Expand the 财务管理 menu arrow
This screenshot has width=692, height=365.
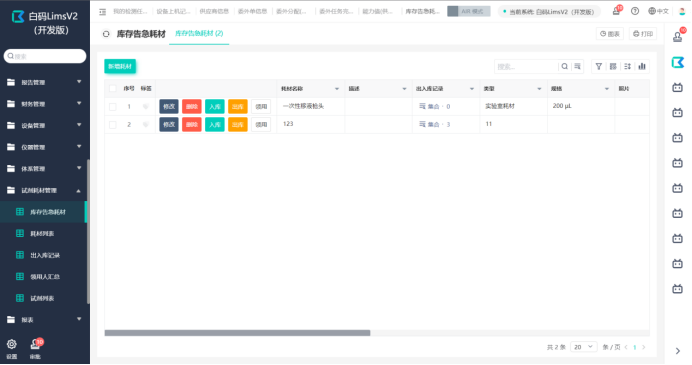coord(79,103)
